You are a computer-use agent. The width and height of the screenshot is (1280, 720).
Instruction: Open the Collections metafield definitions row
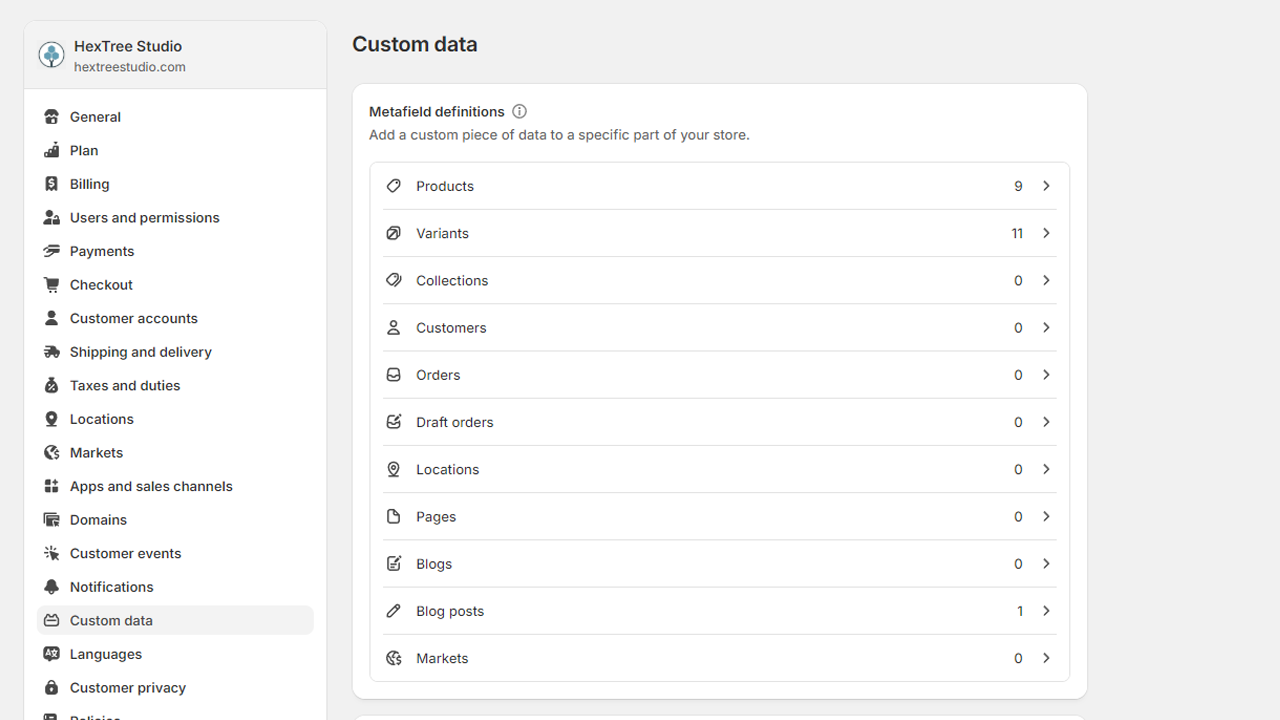[719, 280]
